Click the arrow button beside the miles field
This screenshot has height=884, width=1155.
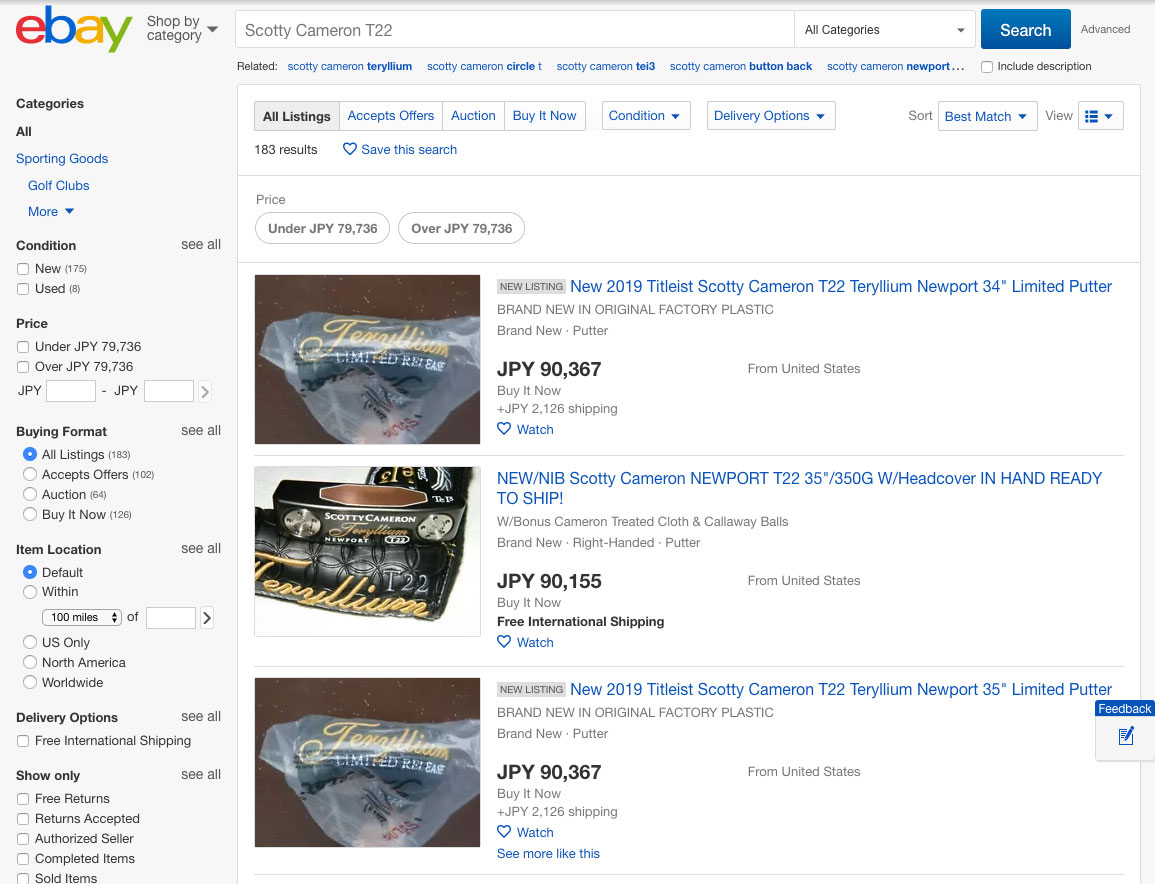[x=207, y=618]
